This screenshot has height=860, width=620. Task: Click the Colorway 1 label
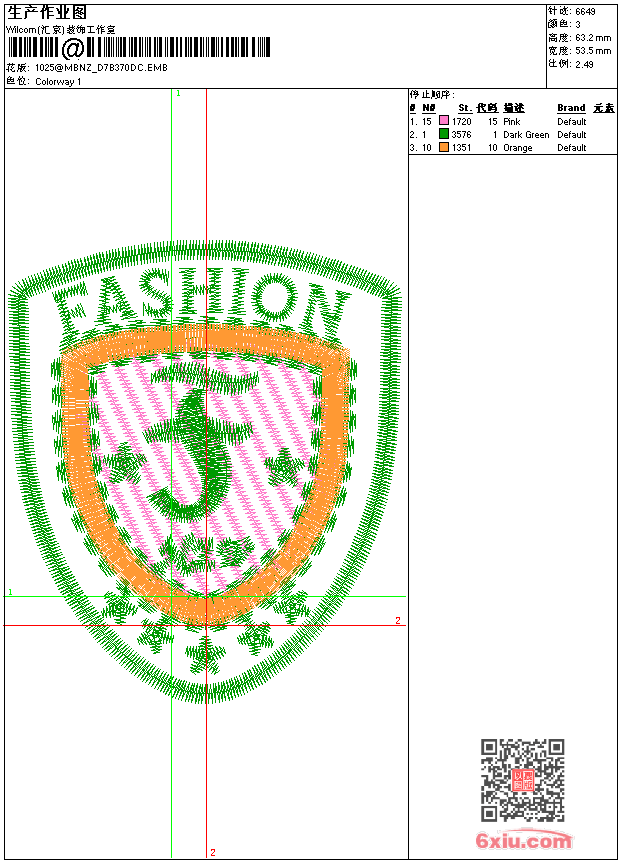(x=58, y=81)
